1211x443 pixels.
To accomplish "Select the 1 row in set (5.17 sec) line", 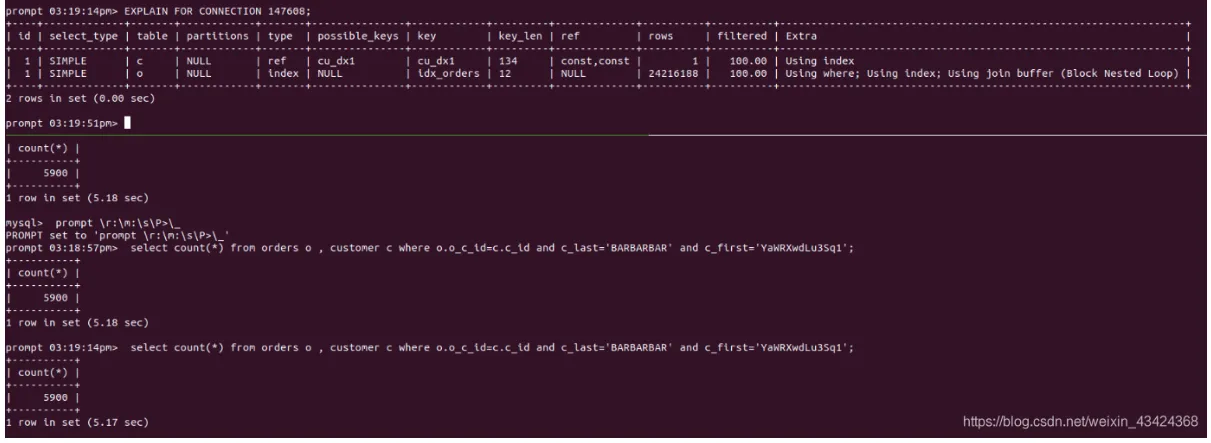I will click(x=75, y=423).
